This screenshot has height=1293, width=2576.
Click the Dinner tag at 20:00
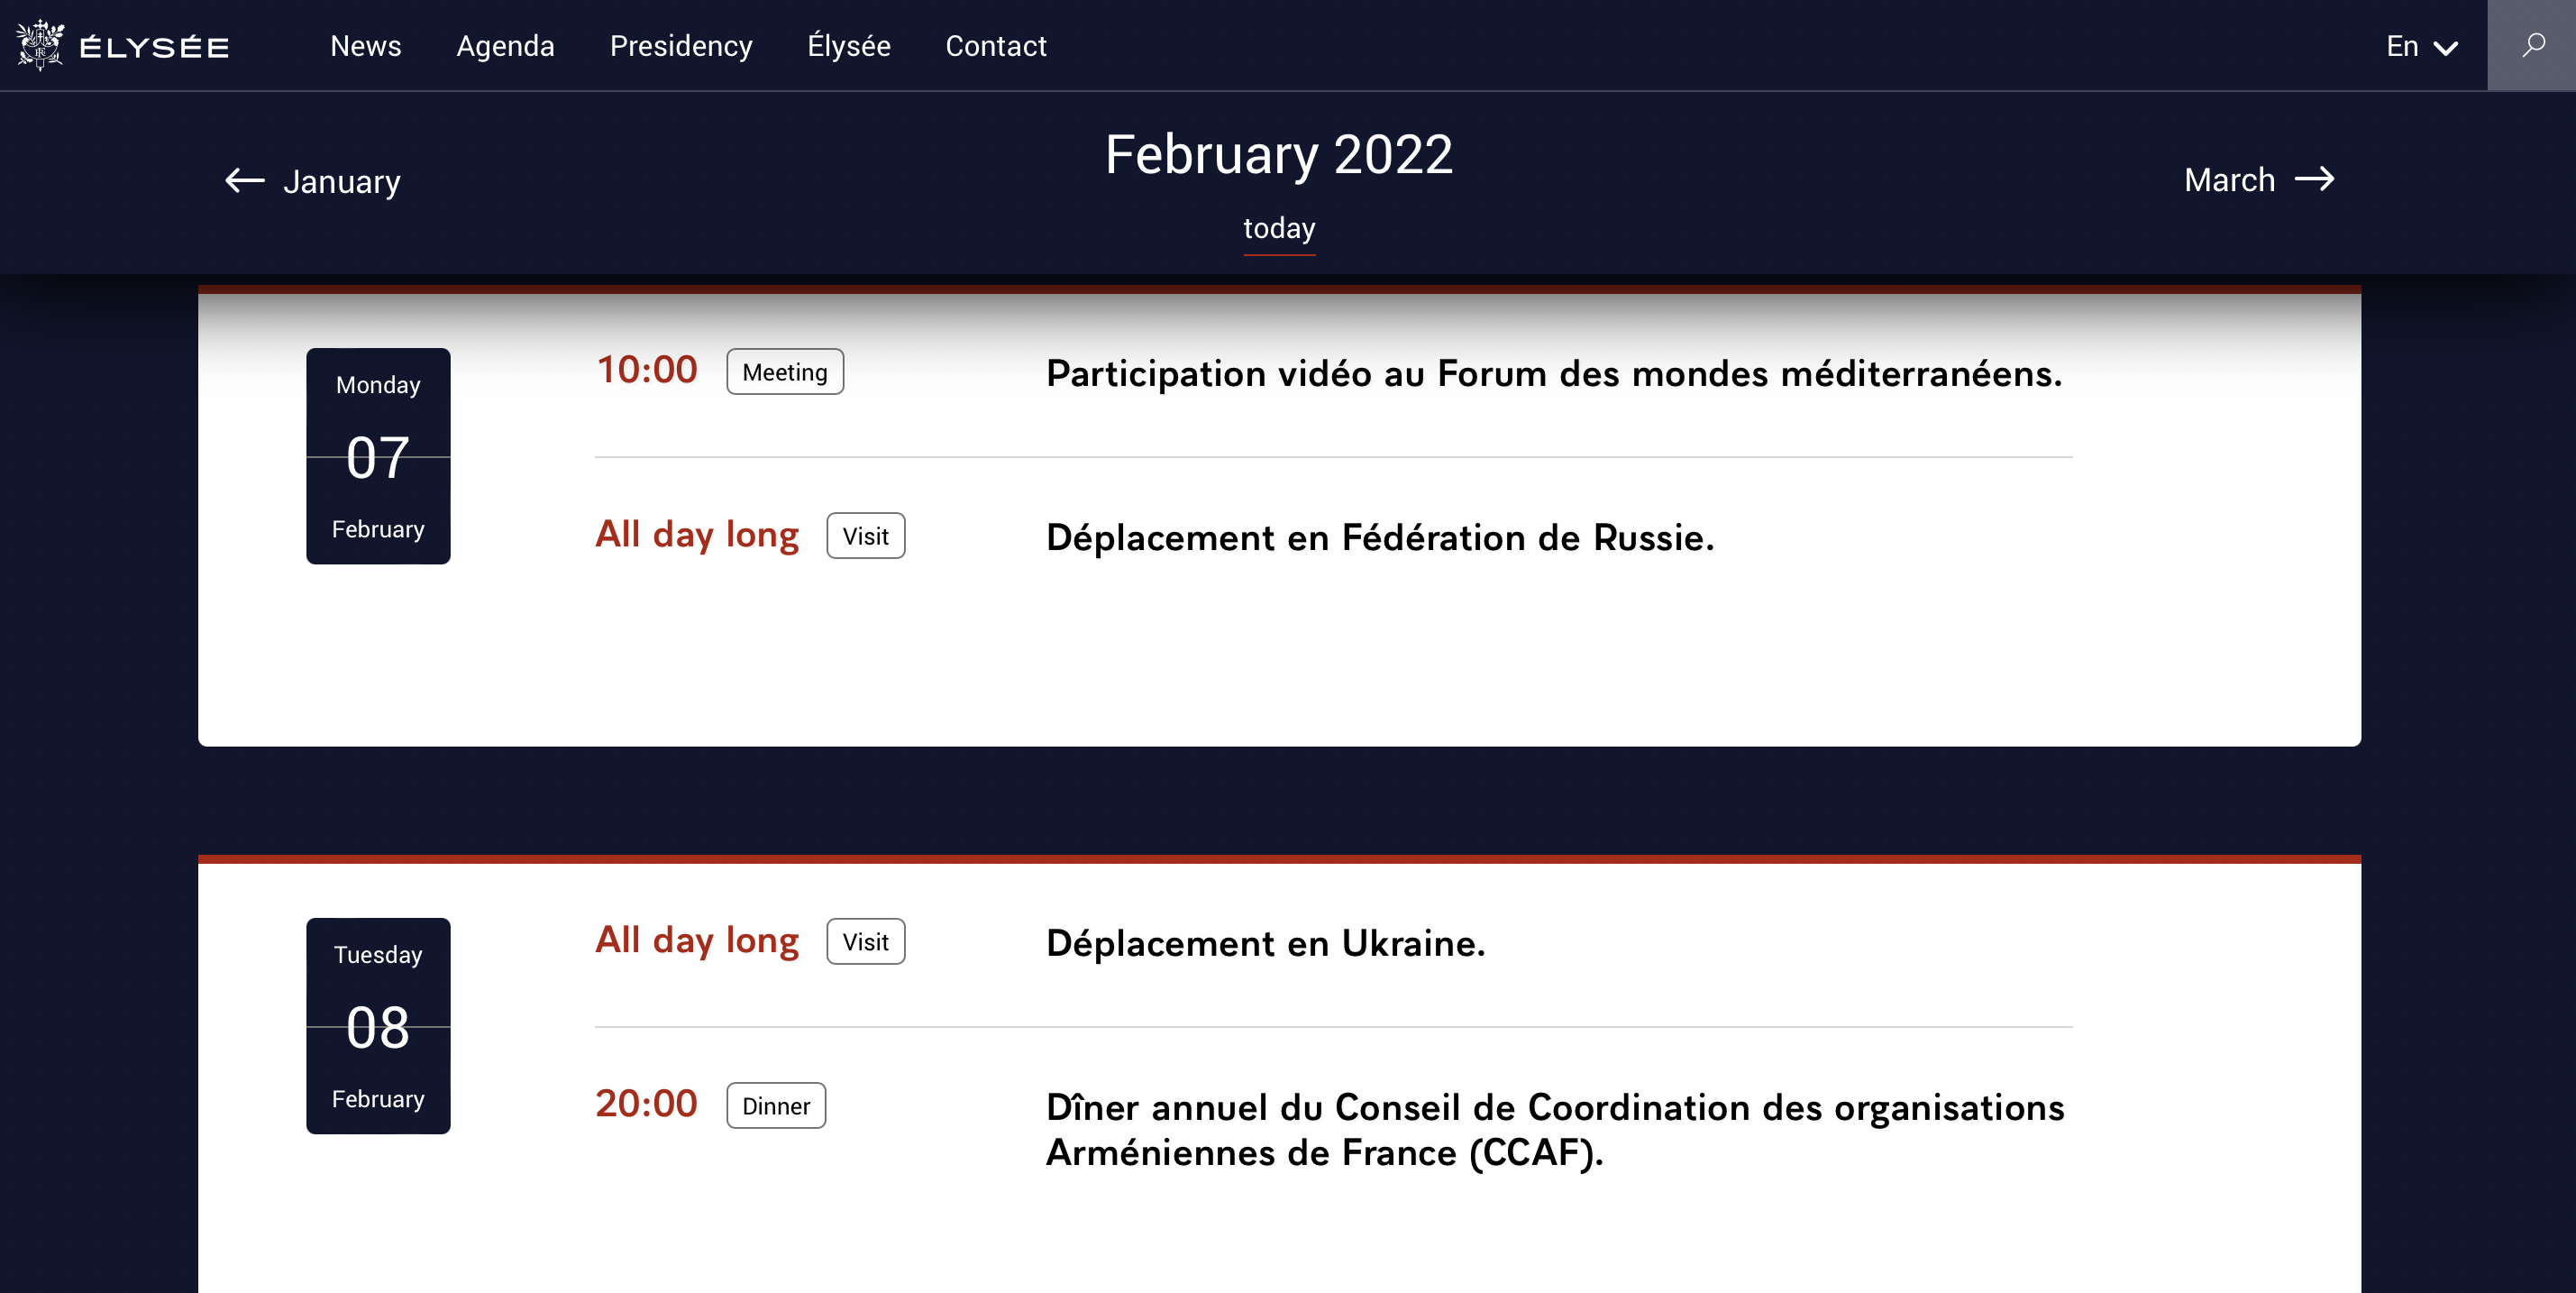tap(776, 1106)
